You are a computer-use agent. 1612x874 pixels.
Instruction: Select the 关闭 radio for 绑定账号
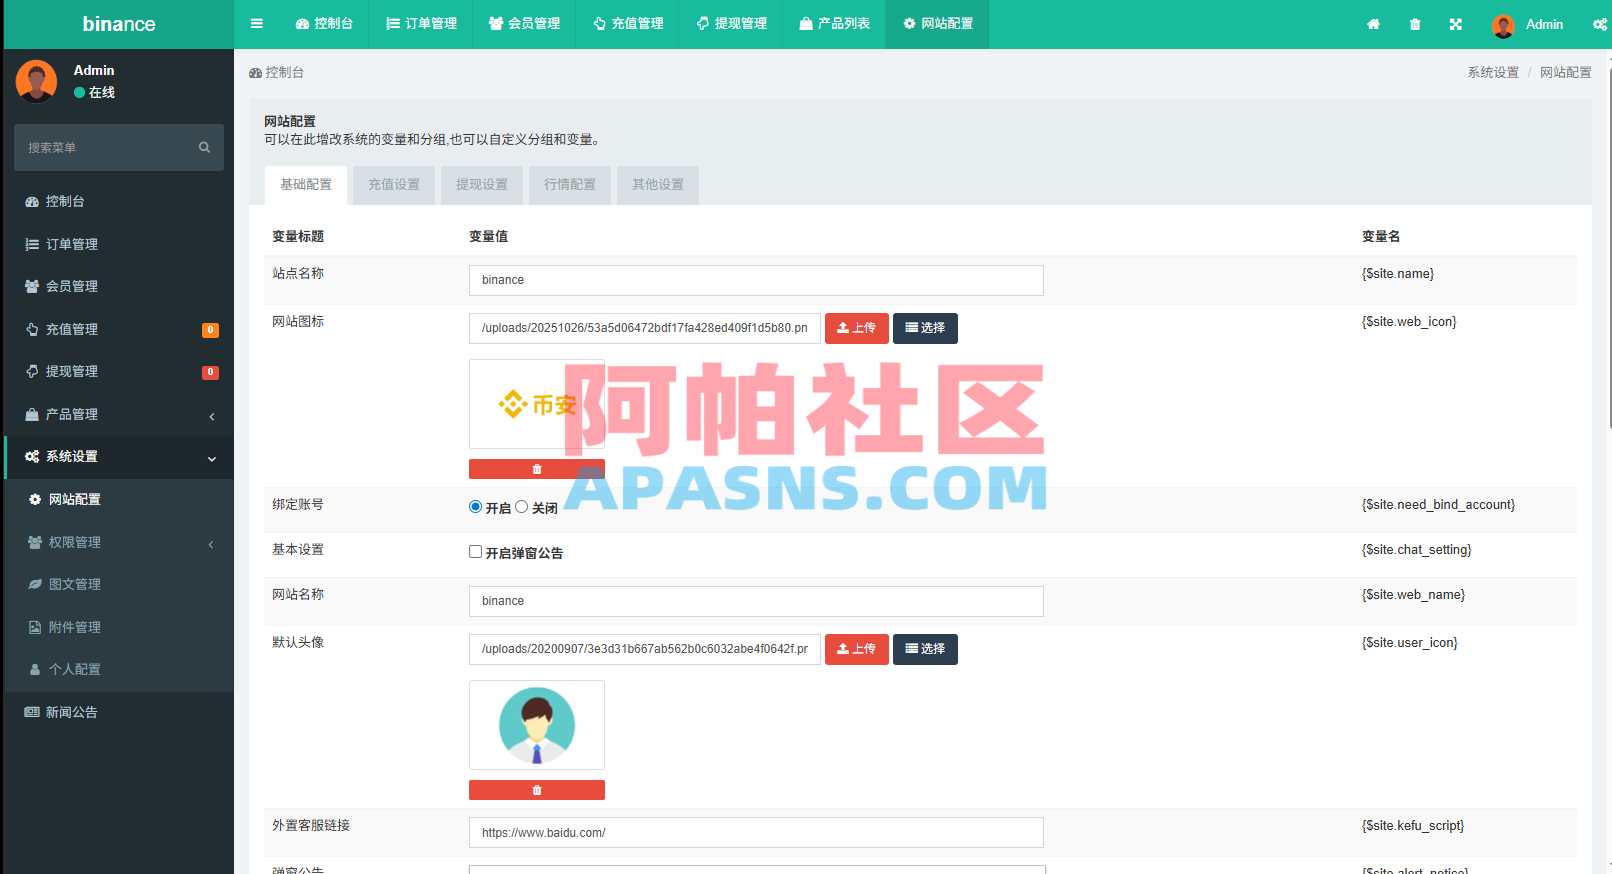coord(522,507)
